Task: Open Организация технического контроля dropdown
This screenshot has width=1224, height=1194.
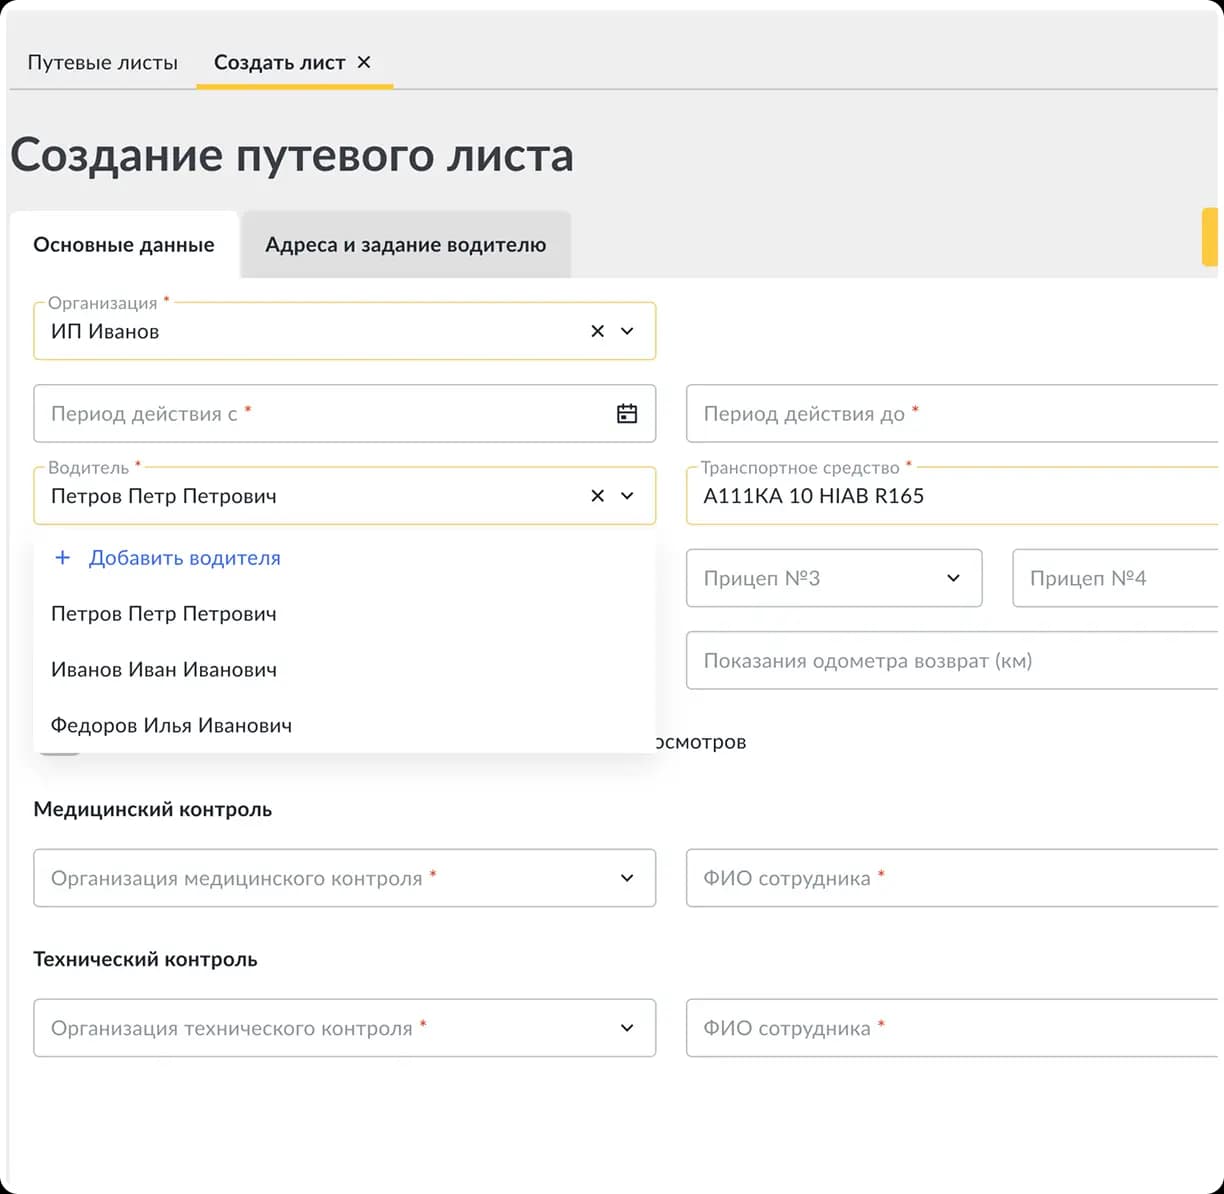Action: (345, 1028)
